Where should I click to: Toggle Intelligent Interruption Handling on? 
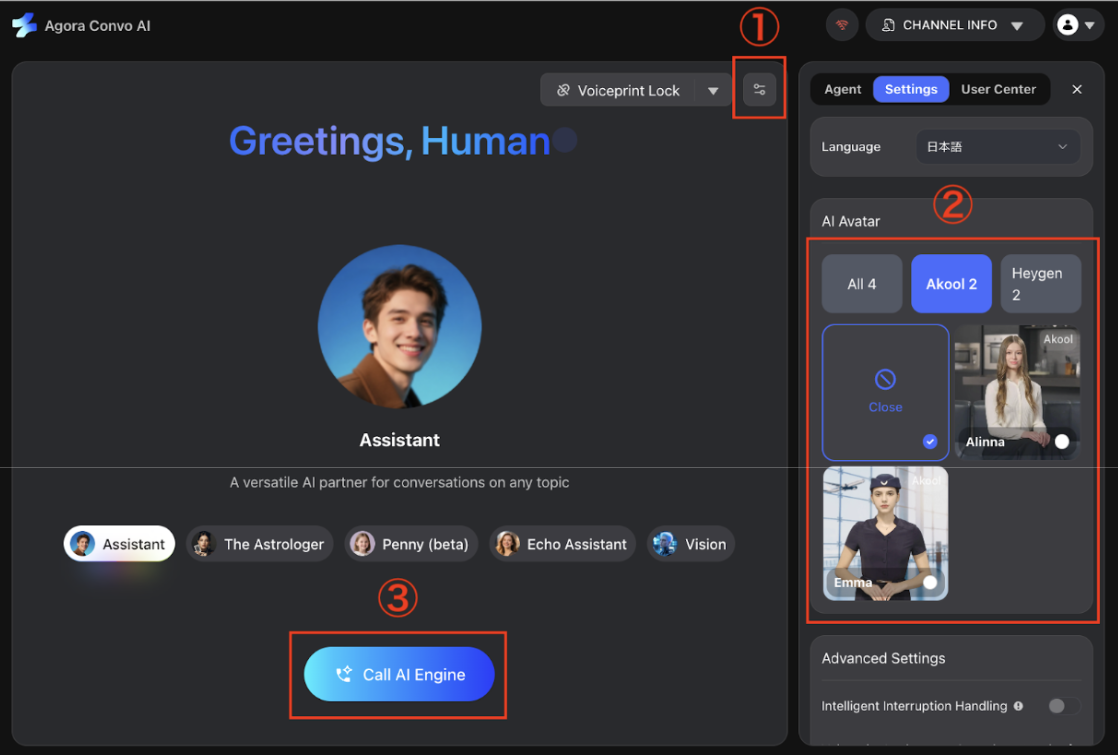1063,705
